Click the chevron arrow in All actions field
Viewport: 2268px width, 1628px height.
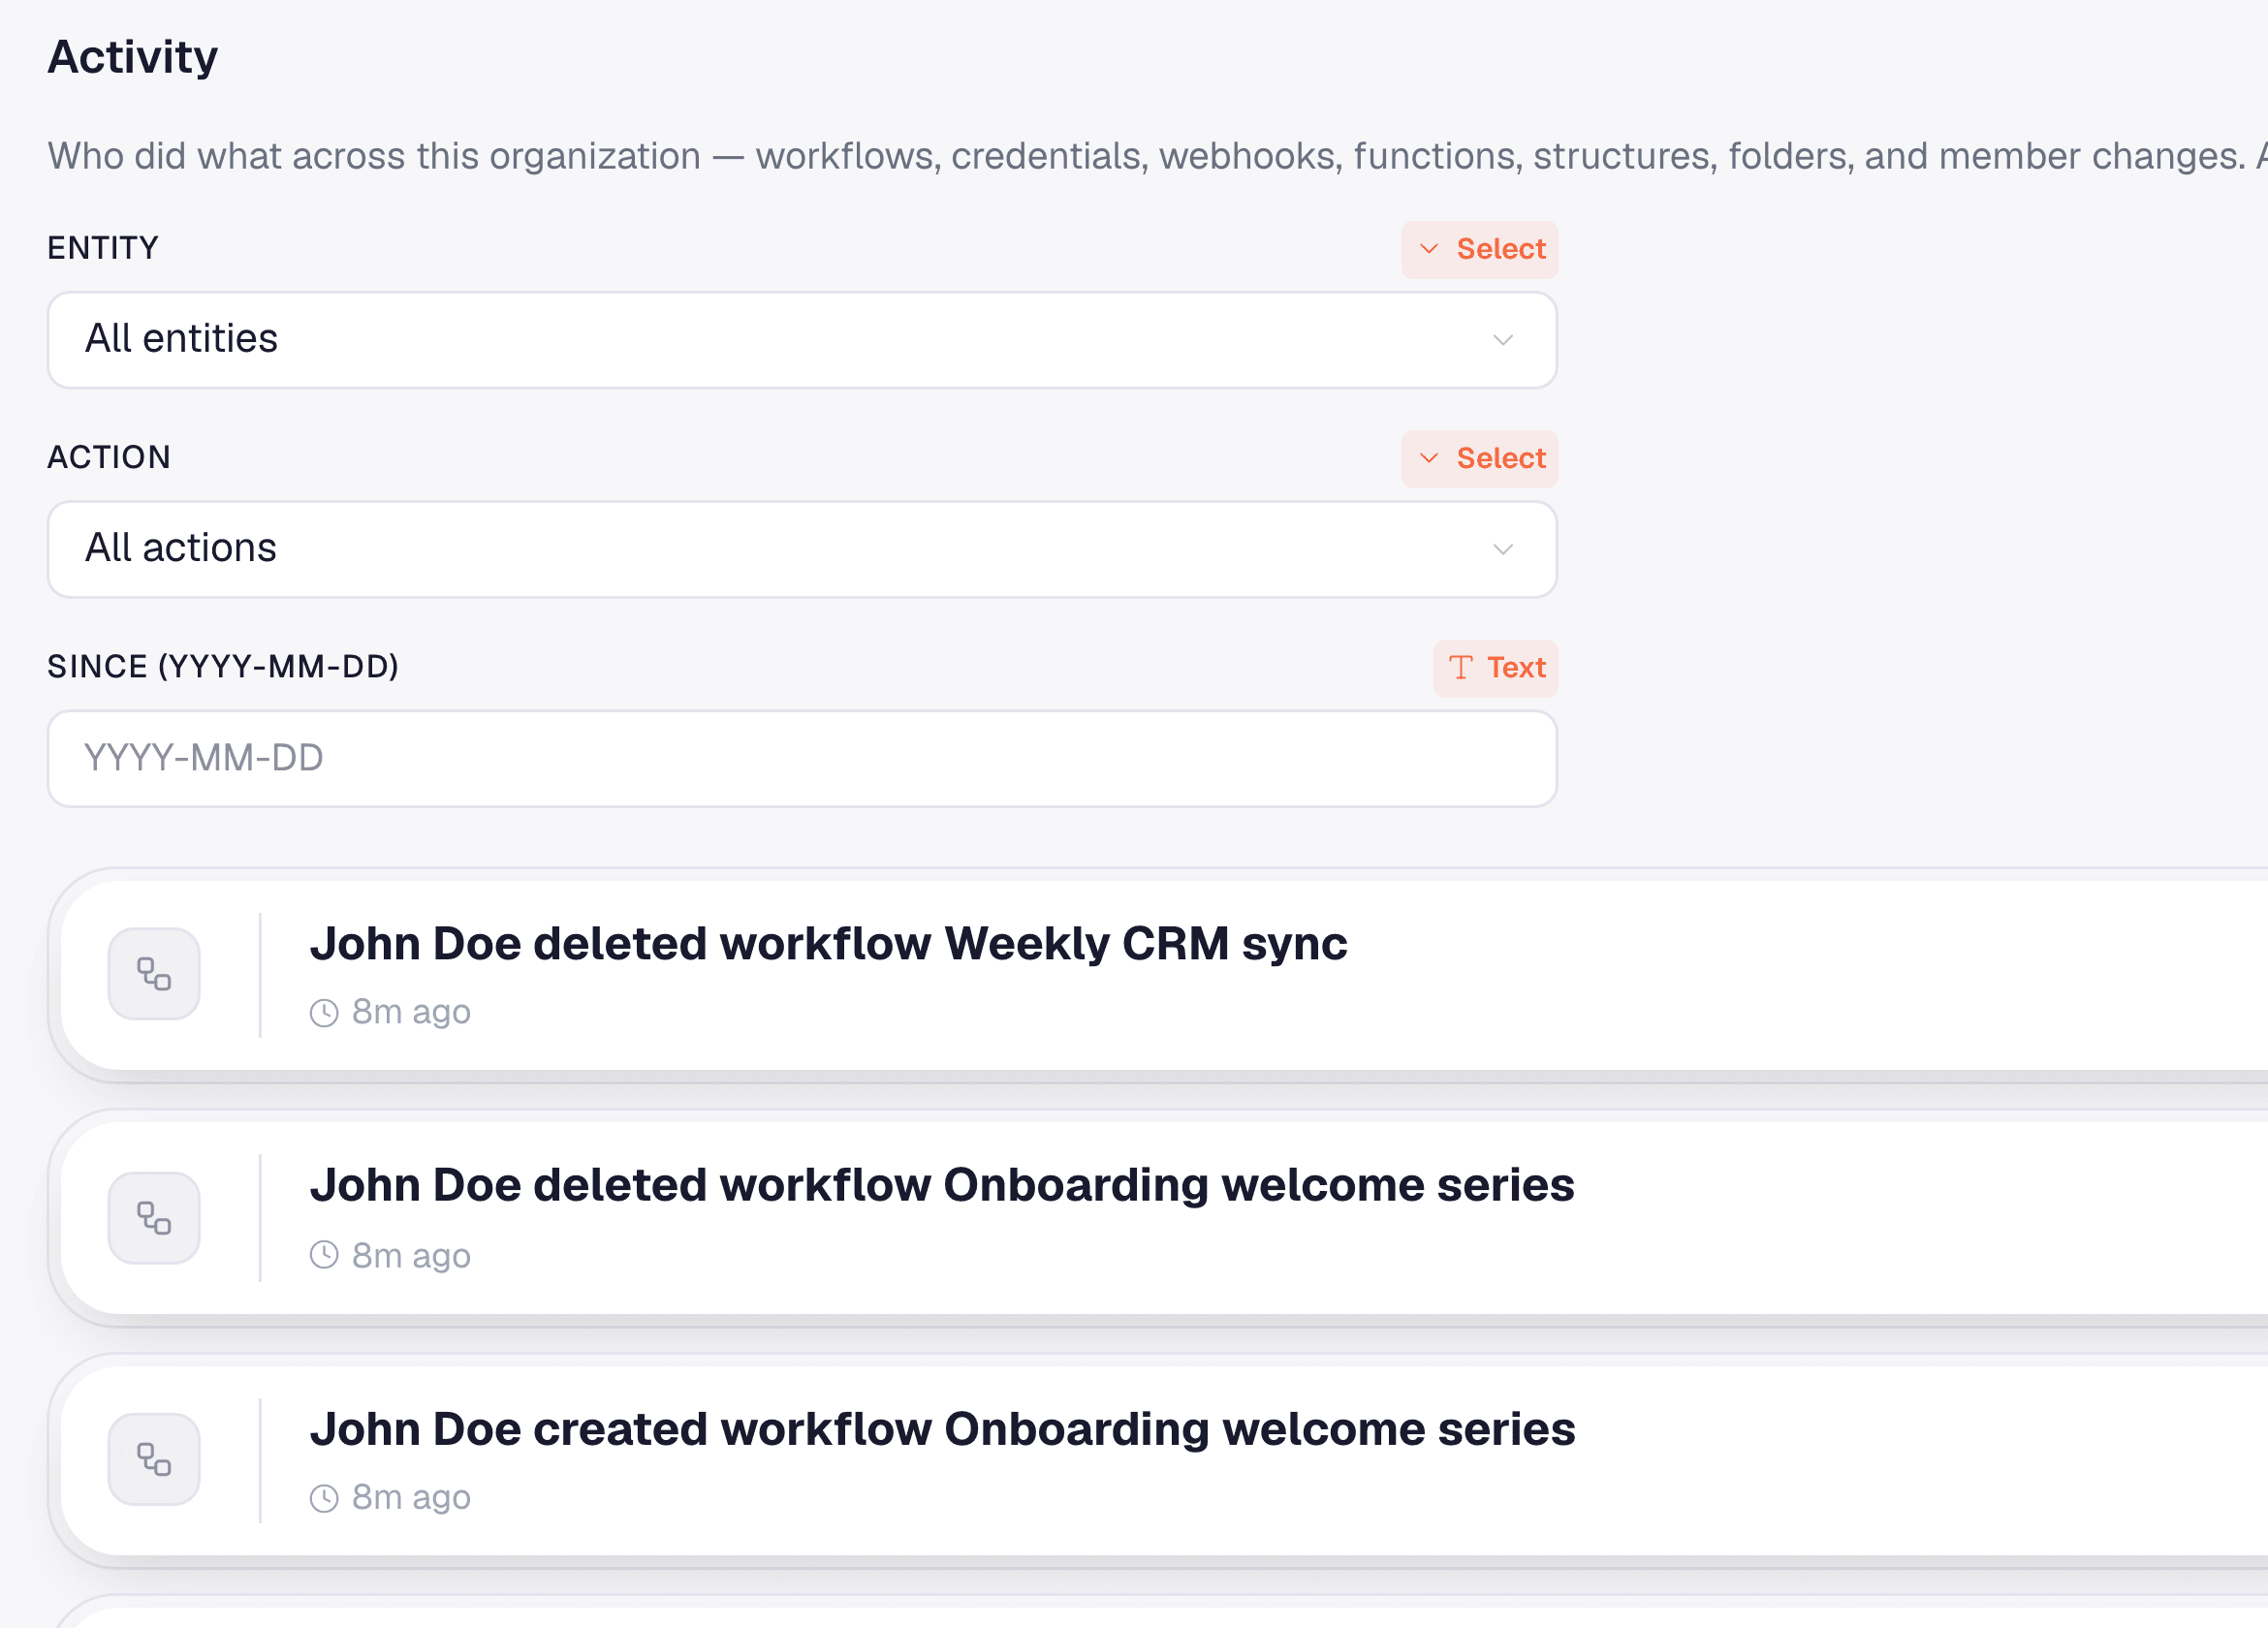coord(1502,549)
